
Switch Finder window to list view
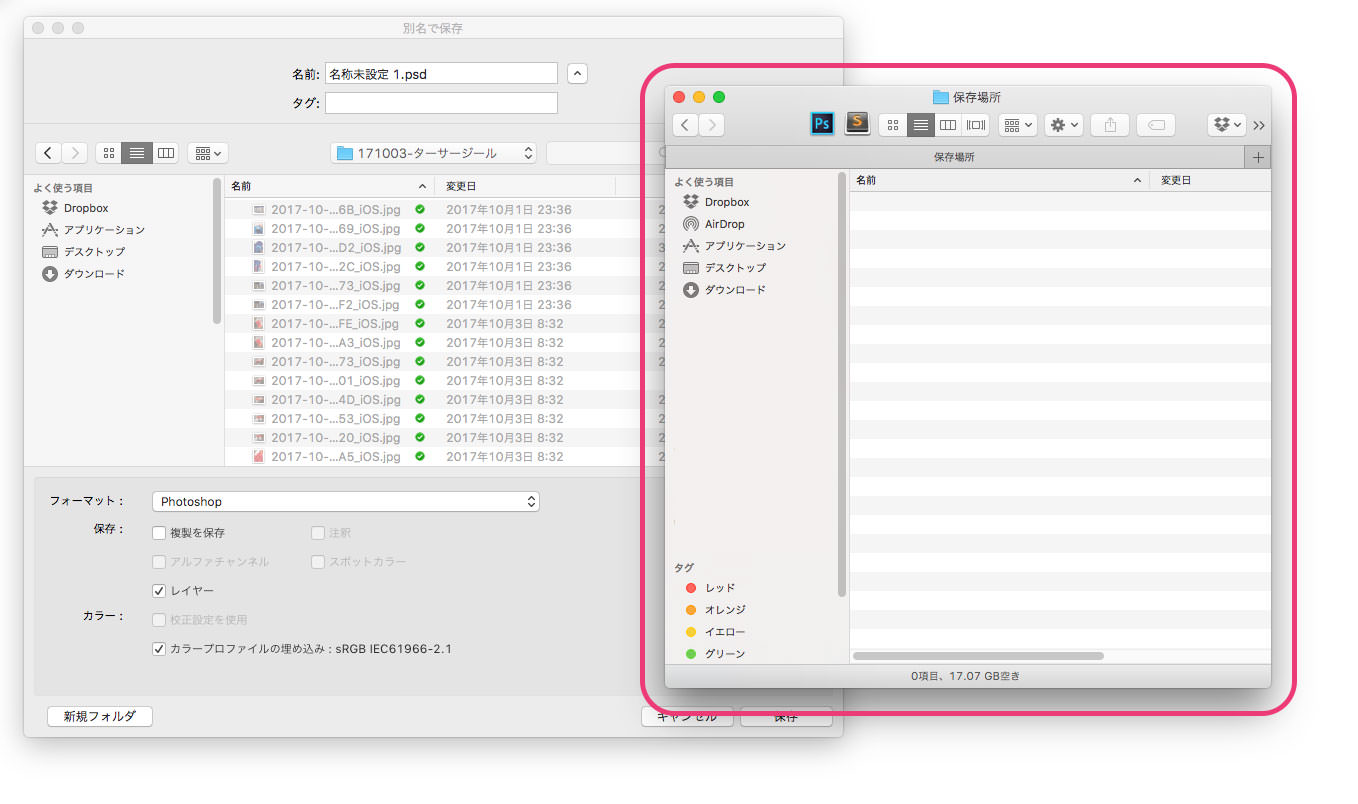[921, 125]
